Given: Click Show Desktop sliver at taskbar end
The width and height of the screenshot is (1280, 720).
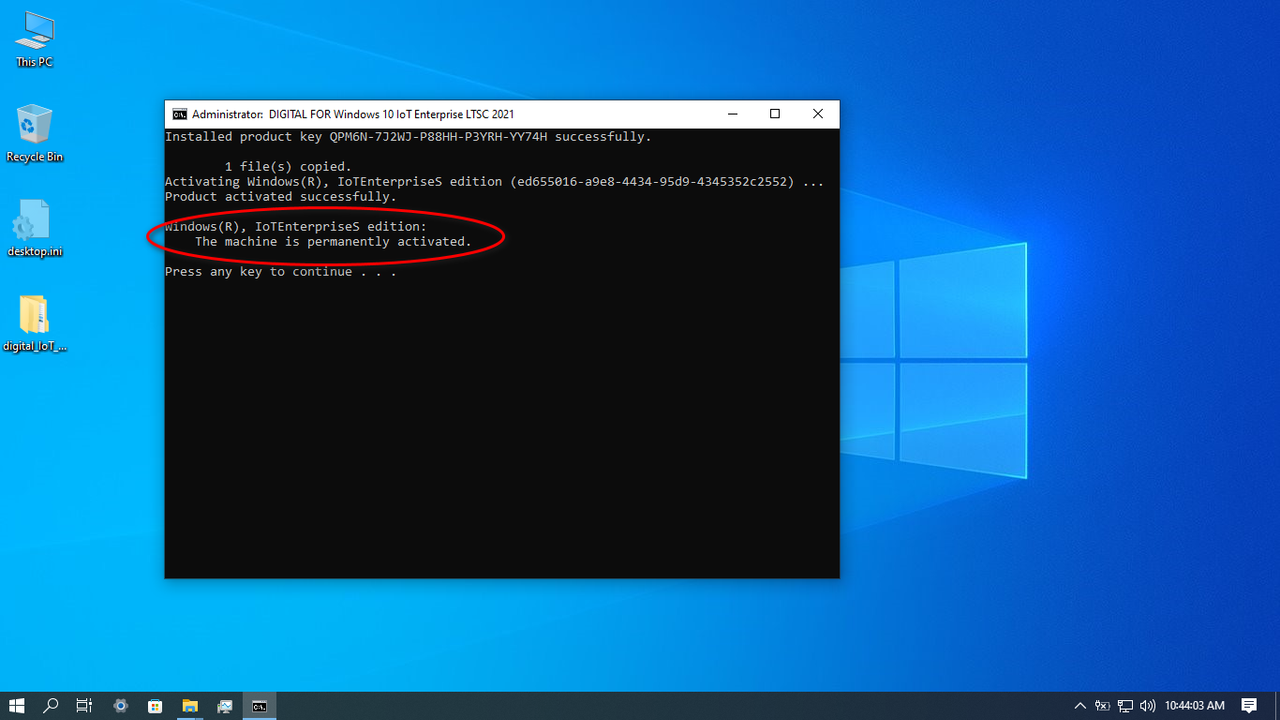Looking at the screenshot, I should coord(1277,706).
